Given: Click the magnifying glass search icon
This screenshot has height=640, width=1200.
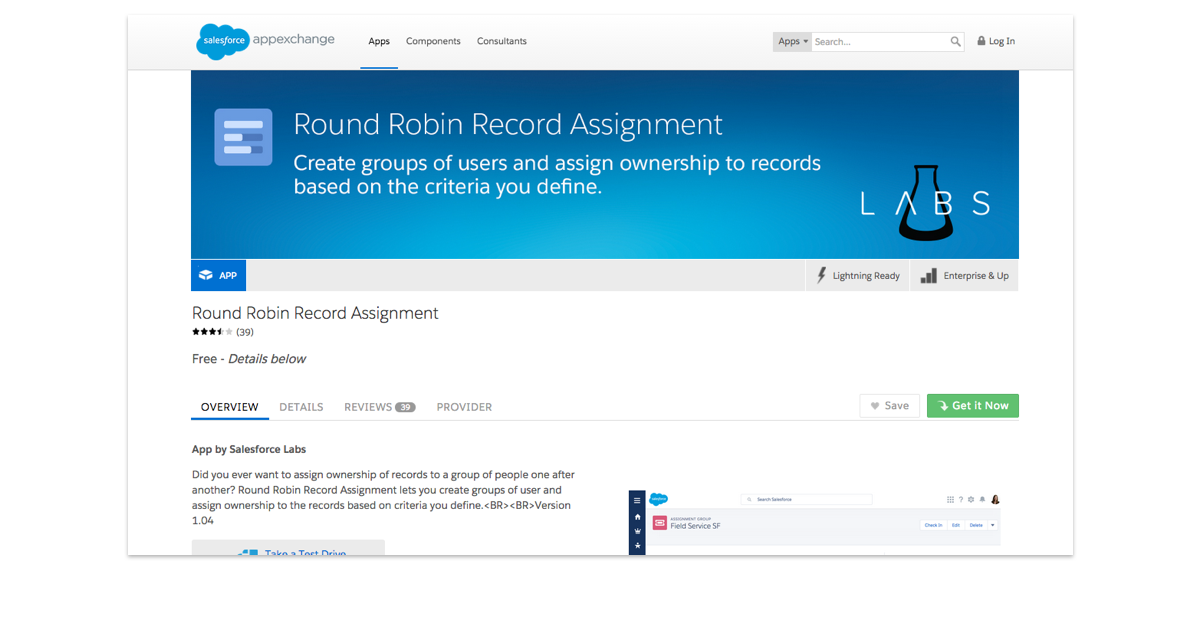Looking at the screenshot, I should (x=955, y=42).
